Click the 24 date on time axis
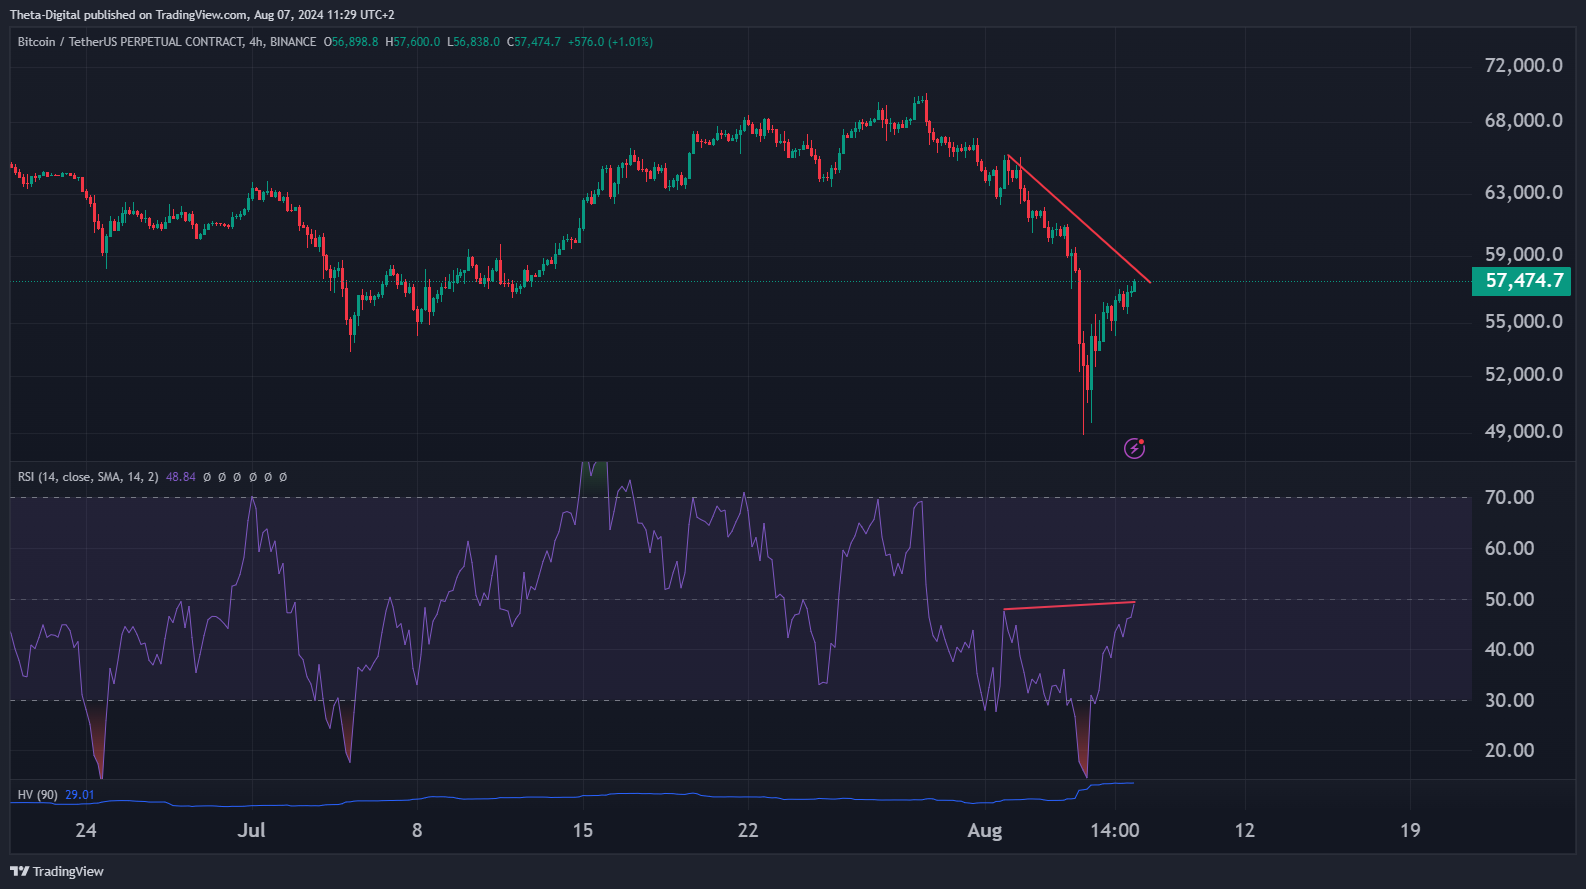This screenshot has width=1586, height=889. click(86, 830)
